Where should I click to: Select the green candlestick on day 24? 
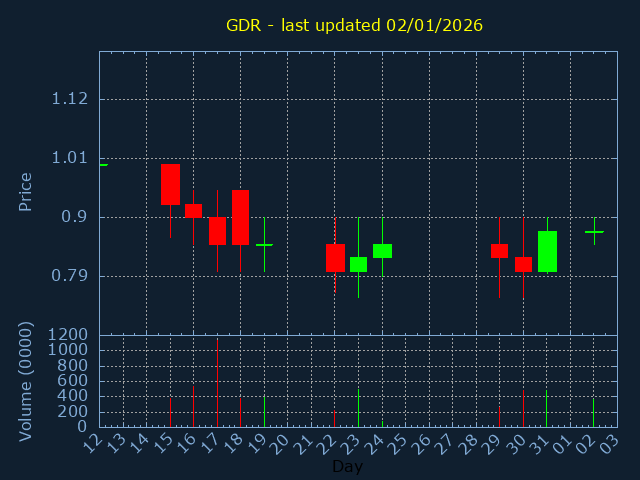coord(382,250)
